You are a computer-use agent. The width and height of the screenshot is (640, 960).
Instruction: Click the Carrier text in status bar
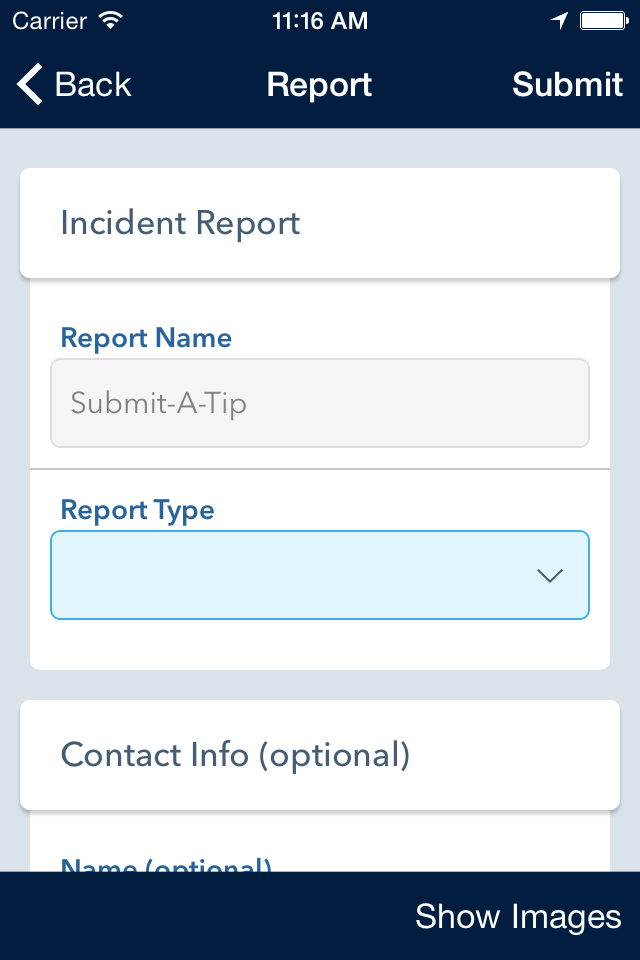coord(50,21)
